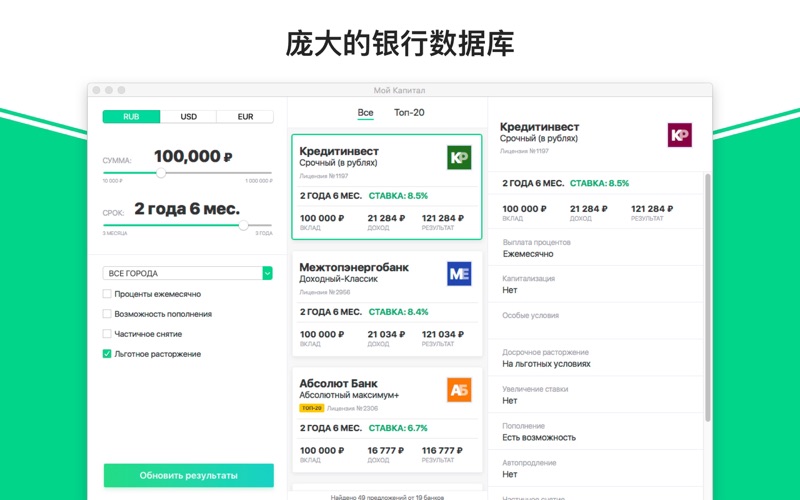The image size is (800, 500).
Task: Select the USD currency option
Action: [x=188, y=117]
